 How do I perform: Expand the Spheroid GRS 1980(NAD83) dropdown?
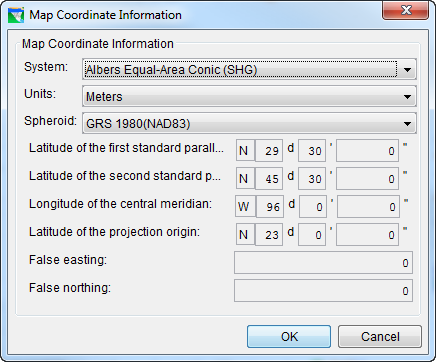click(249, 123)
